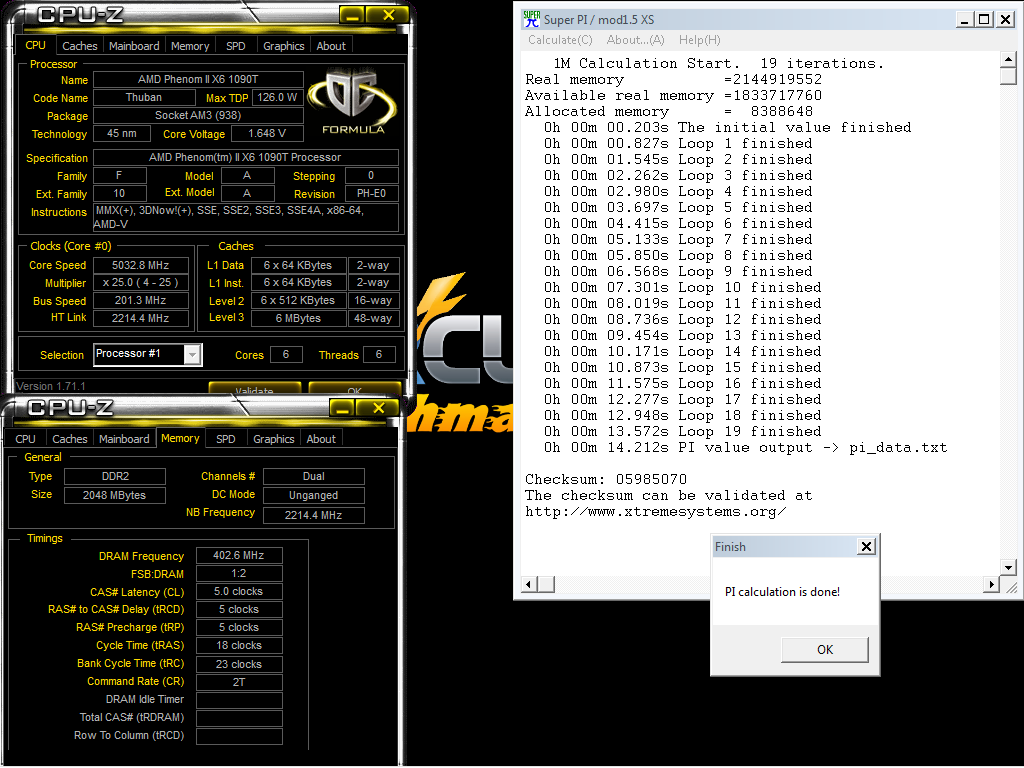
Task: Close the bottom CPU-Z memory window
Action: tap(378, 408)
